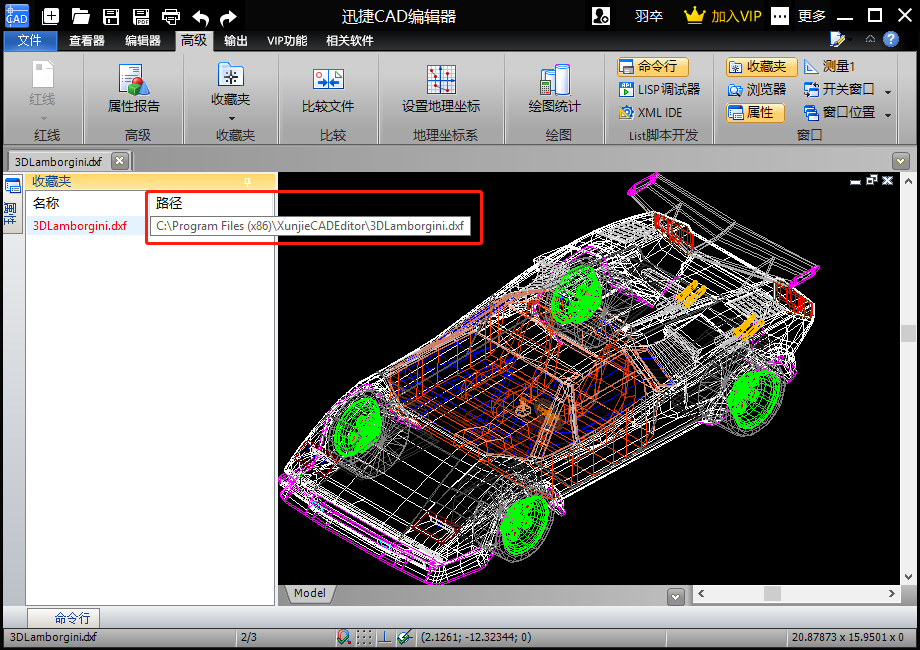Open the LISP调试器 debugger

[659, 89]
